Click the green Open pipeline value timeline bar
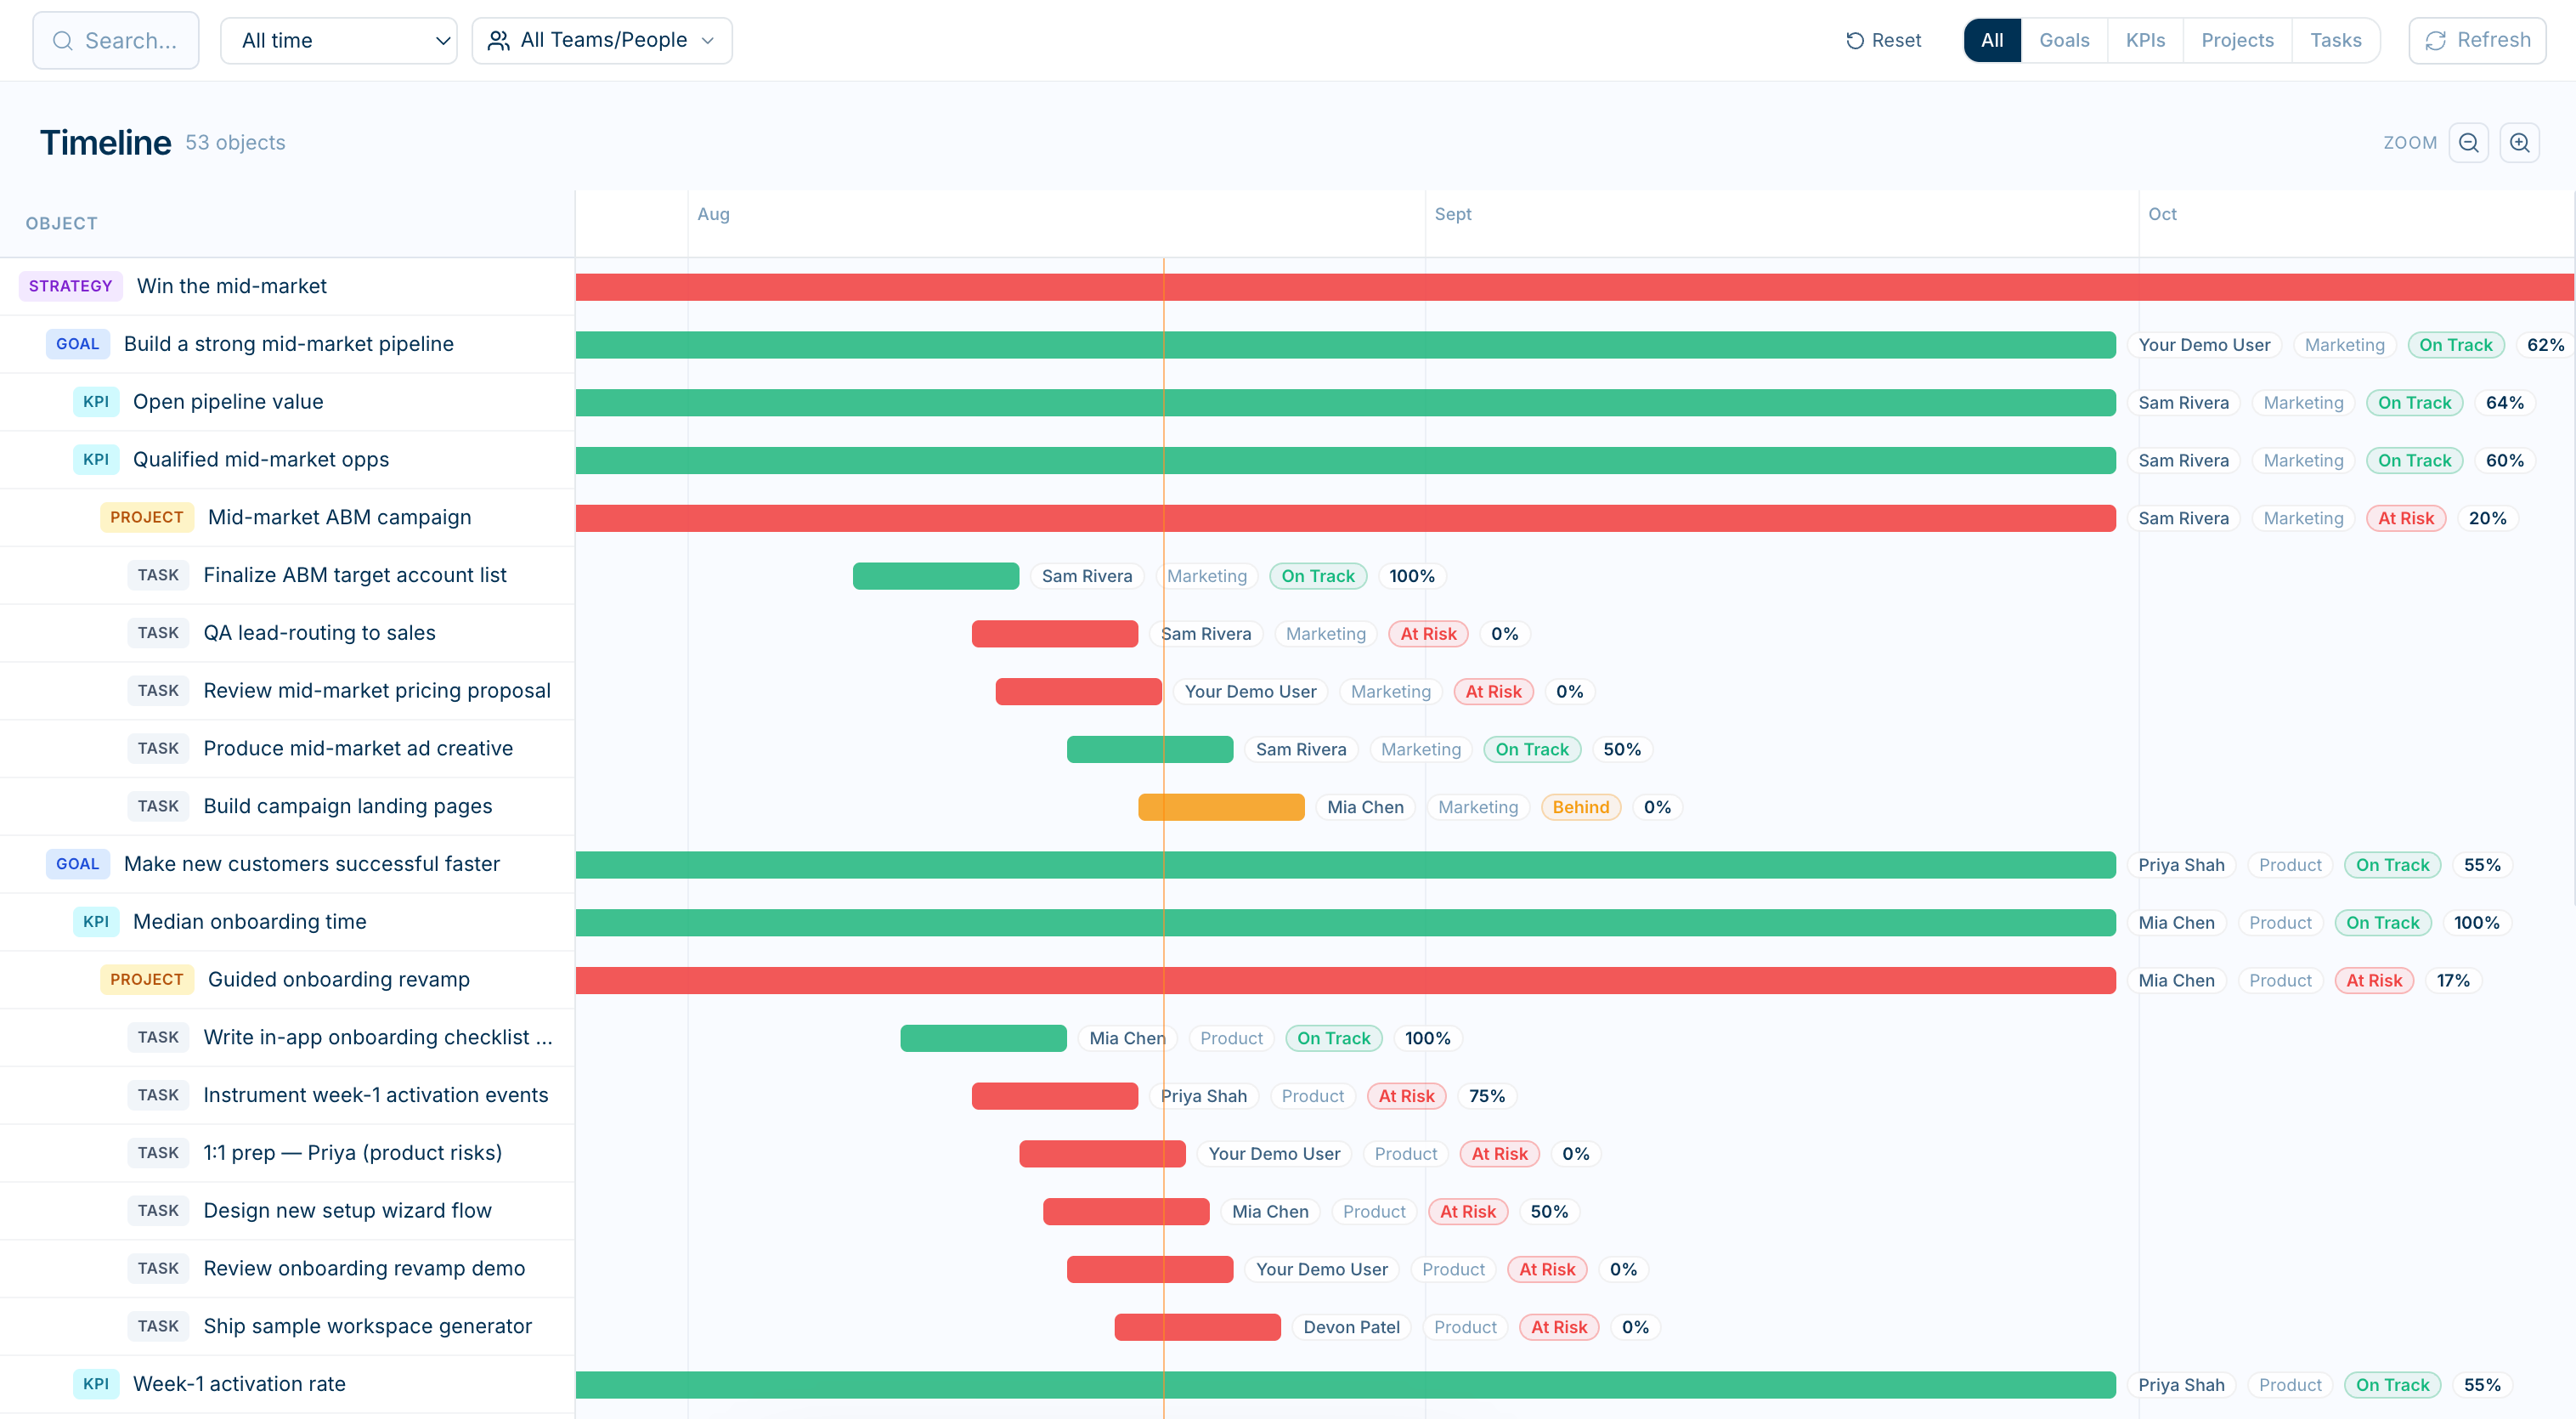 (1346, 403)
